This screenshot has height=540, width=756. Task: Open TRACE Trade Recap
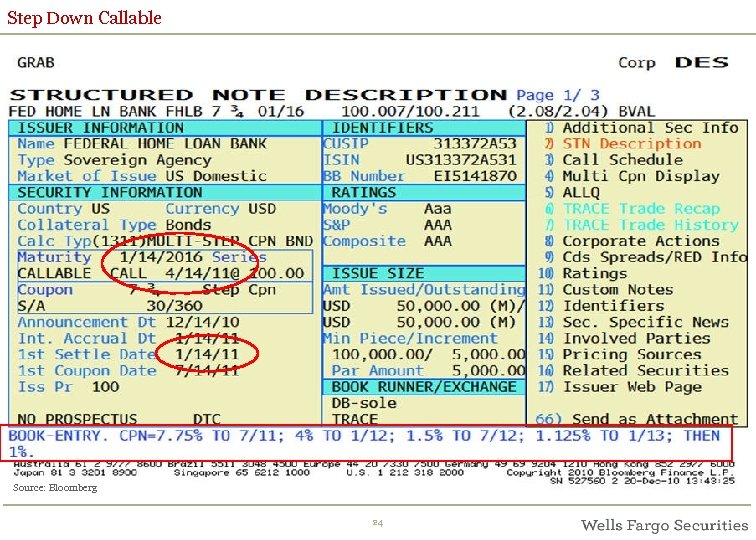[x=632, y=208]
